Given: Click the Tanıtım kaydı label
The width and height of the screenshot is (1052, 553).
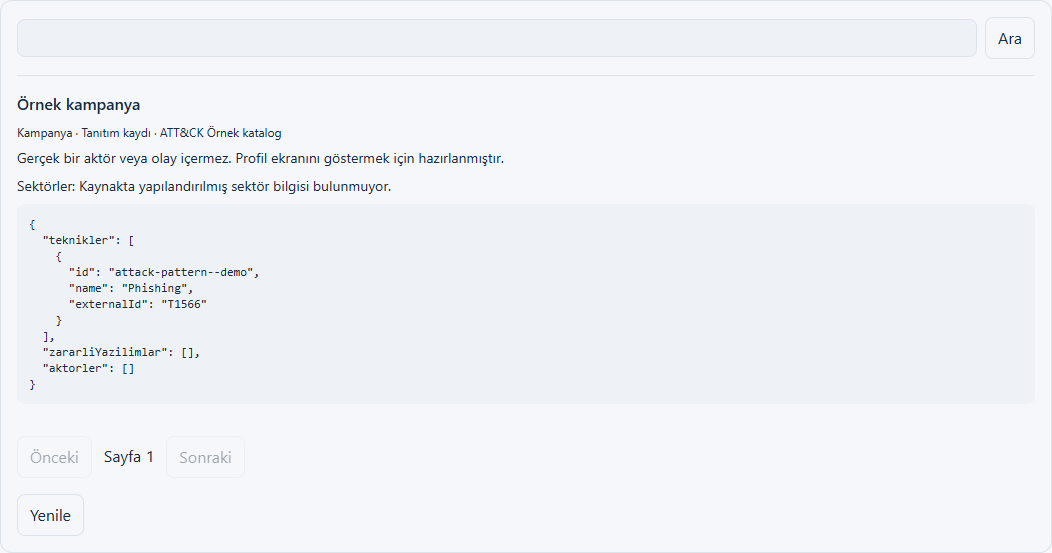Looking at the screenshot, I should (x=116, y=133).
